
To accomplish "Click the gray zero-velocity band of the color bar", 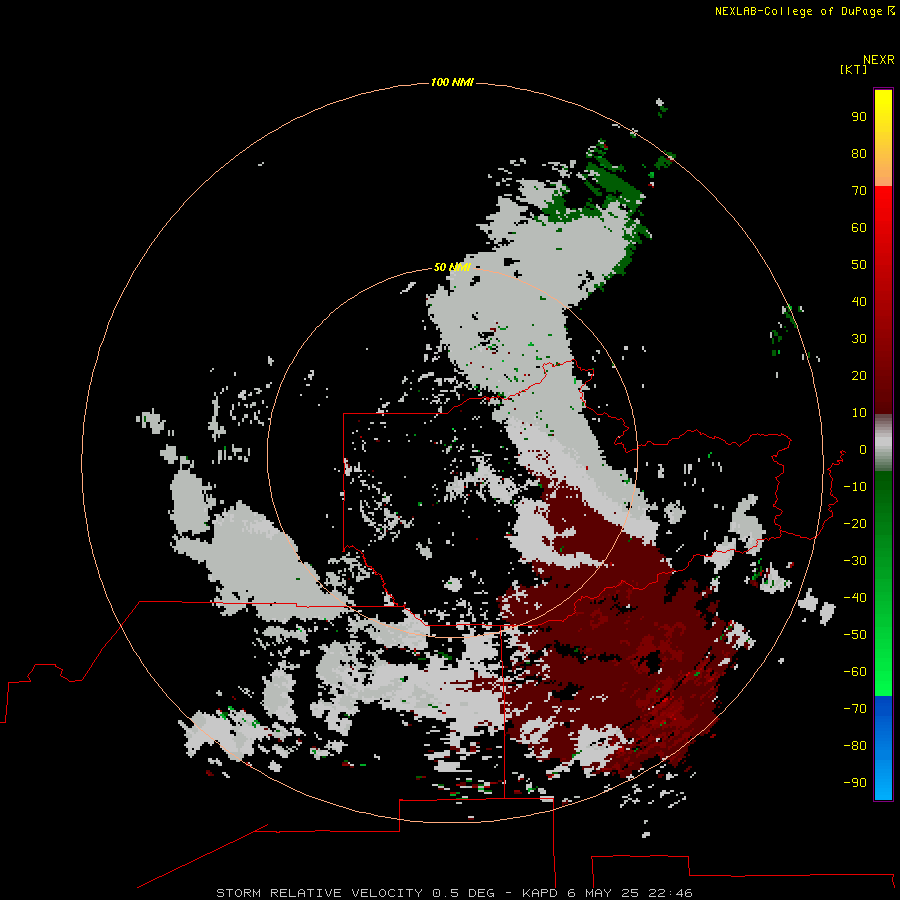I will (x=883, y=443).
